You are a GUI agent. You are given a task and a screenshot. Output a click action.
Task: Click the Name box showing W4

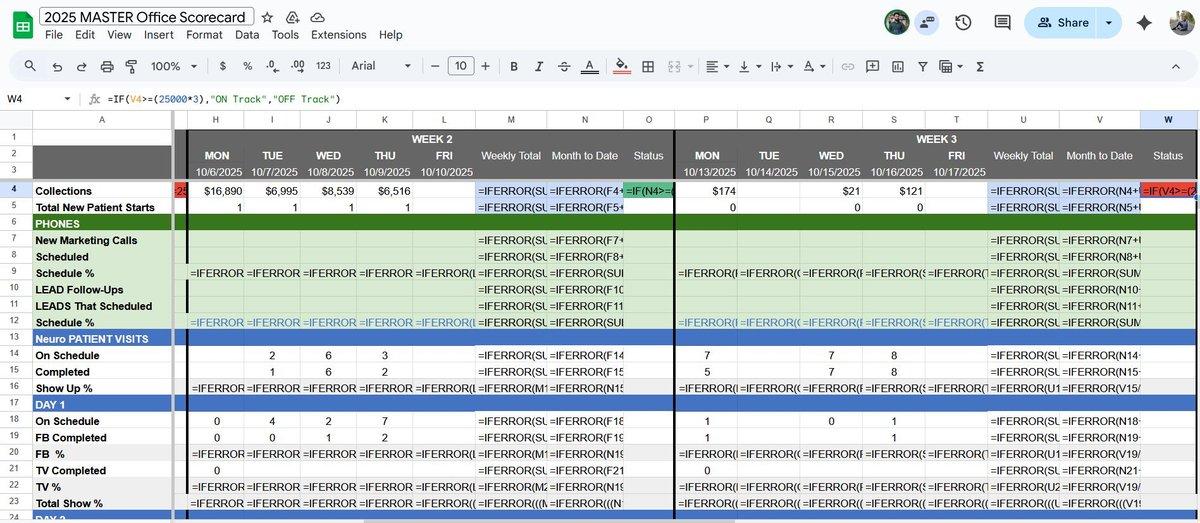(x=38, y=99)
